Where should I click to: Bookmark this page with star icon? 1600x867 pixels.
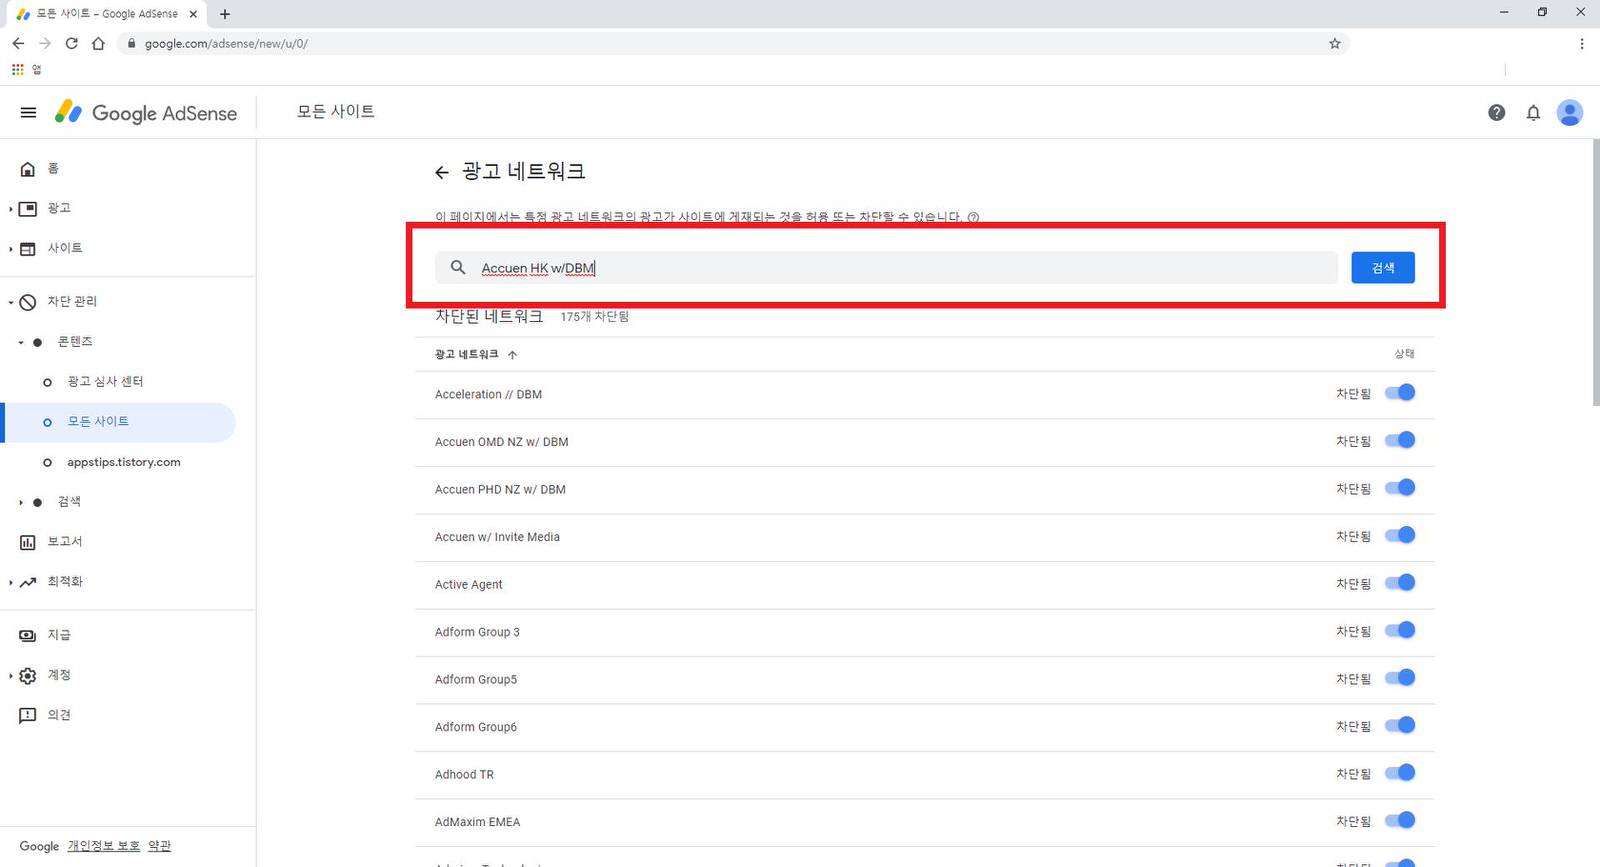click(1334, 43)
